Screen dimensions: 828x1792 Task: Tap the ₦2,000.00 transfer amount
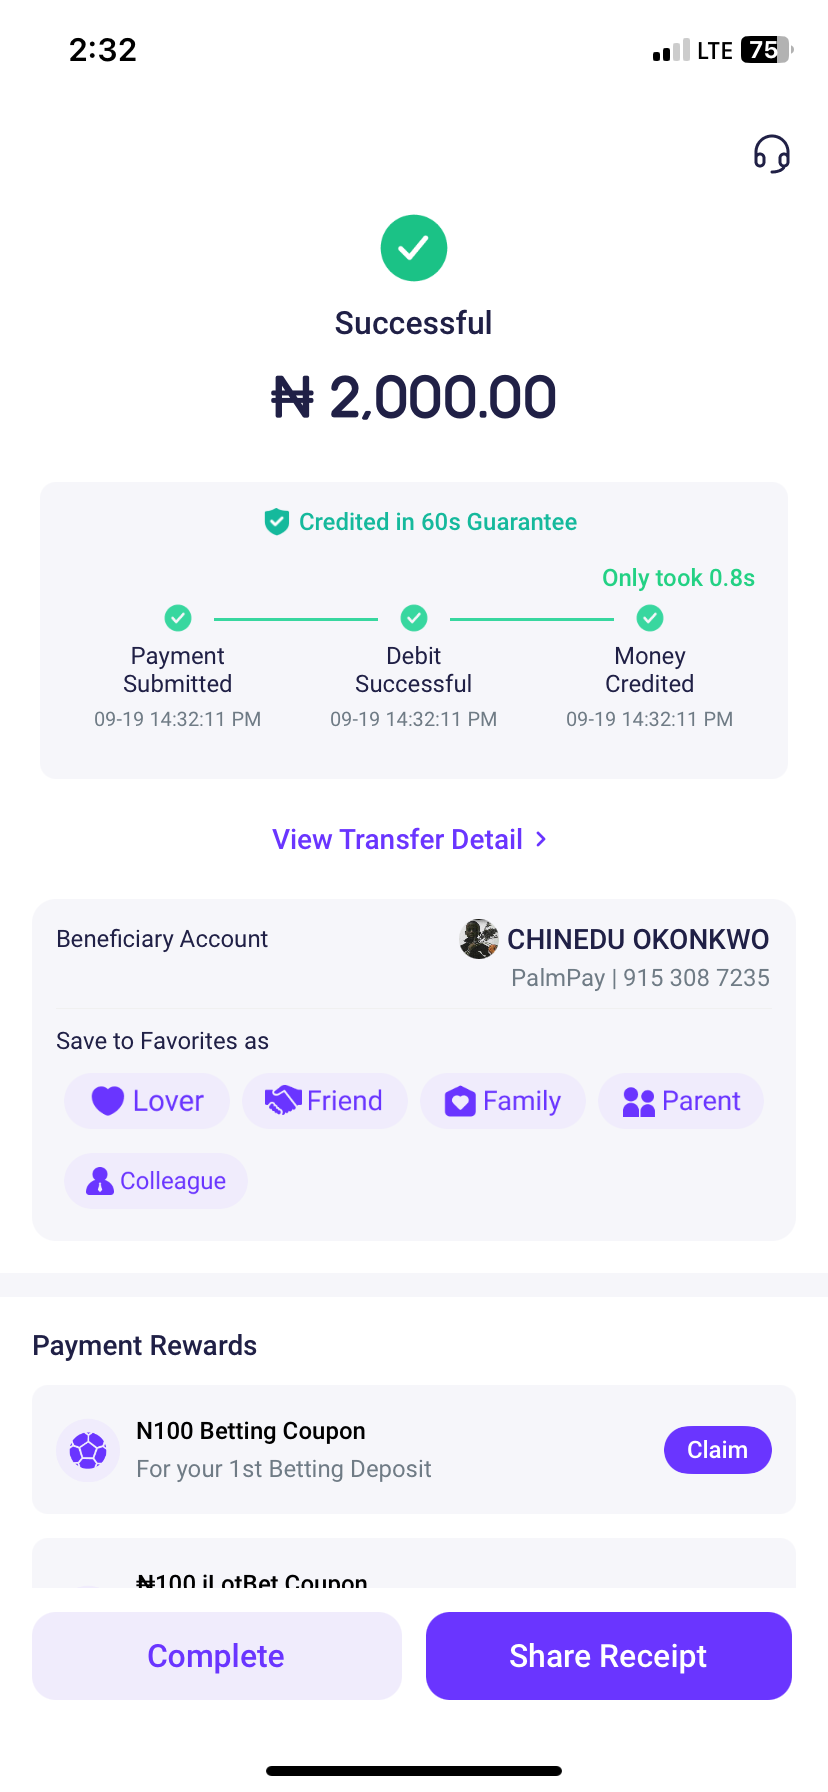413,397
